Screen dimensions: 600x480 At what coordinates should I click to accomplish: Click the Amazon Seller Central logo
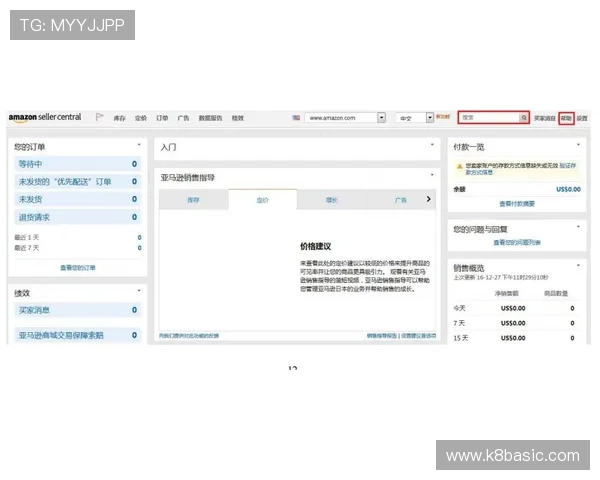[45, 117]
